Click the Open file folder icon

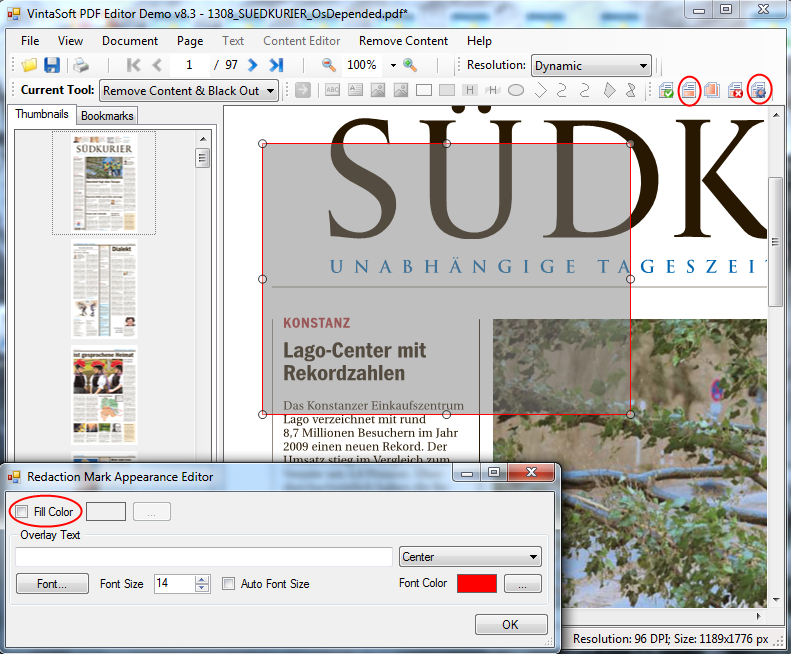tap(29, 65)
